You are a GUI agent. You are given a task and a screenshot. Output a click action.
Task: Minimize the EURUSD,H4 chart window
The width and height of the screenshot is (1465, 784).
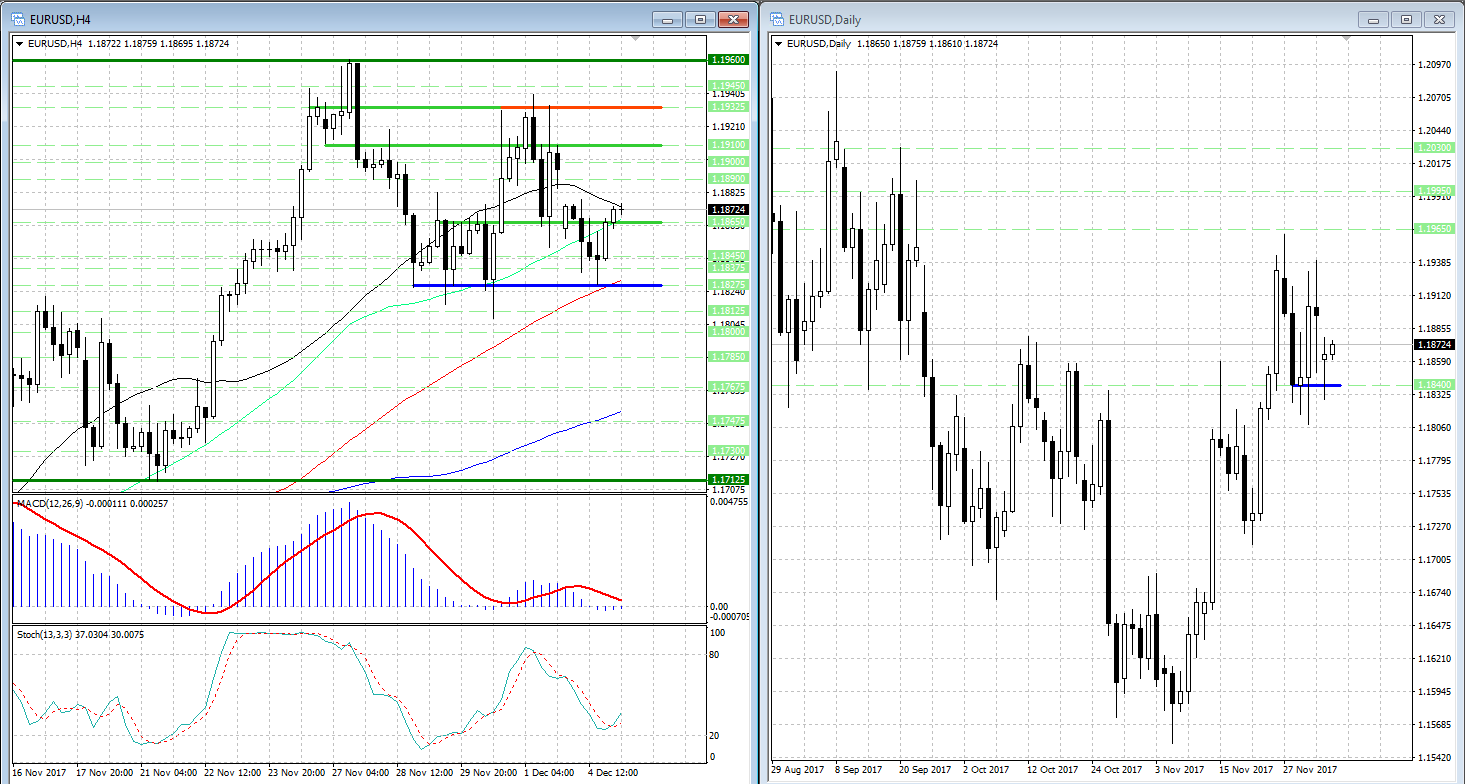point(668,19)
